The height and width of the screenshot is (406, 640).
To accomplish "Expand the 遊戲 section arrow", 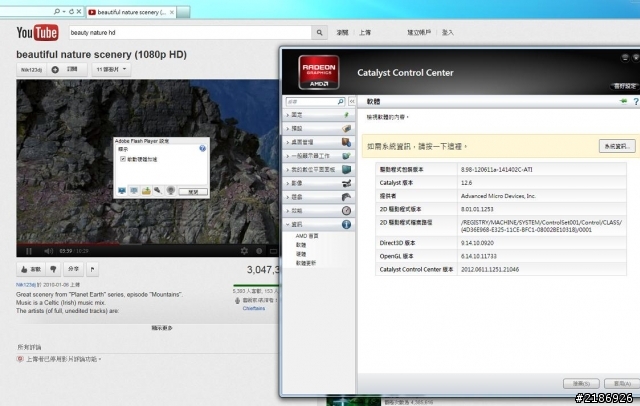I will click(x=287, y=197).
